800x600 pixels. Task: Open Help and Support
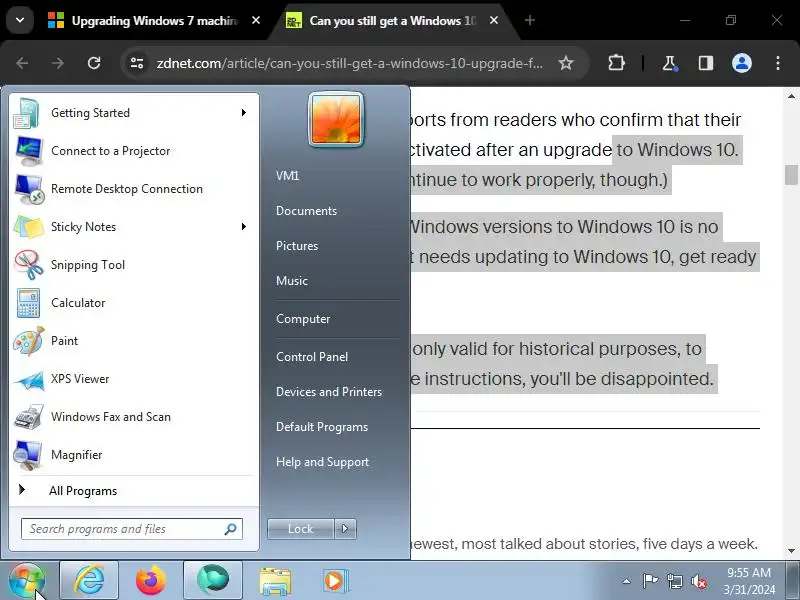(x=322, y=462)
